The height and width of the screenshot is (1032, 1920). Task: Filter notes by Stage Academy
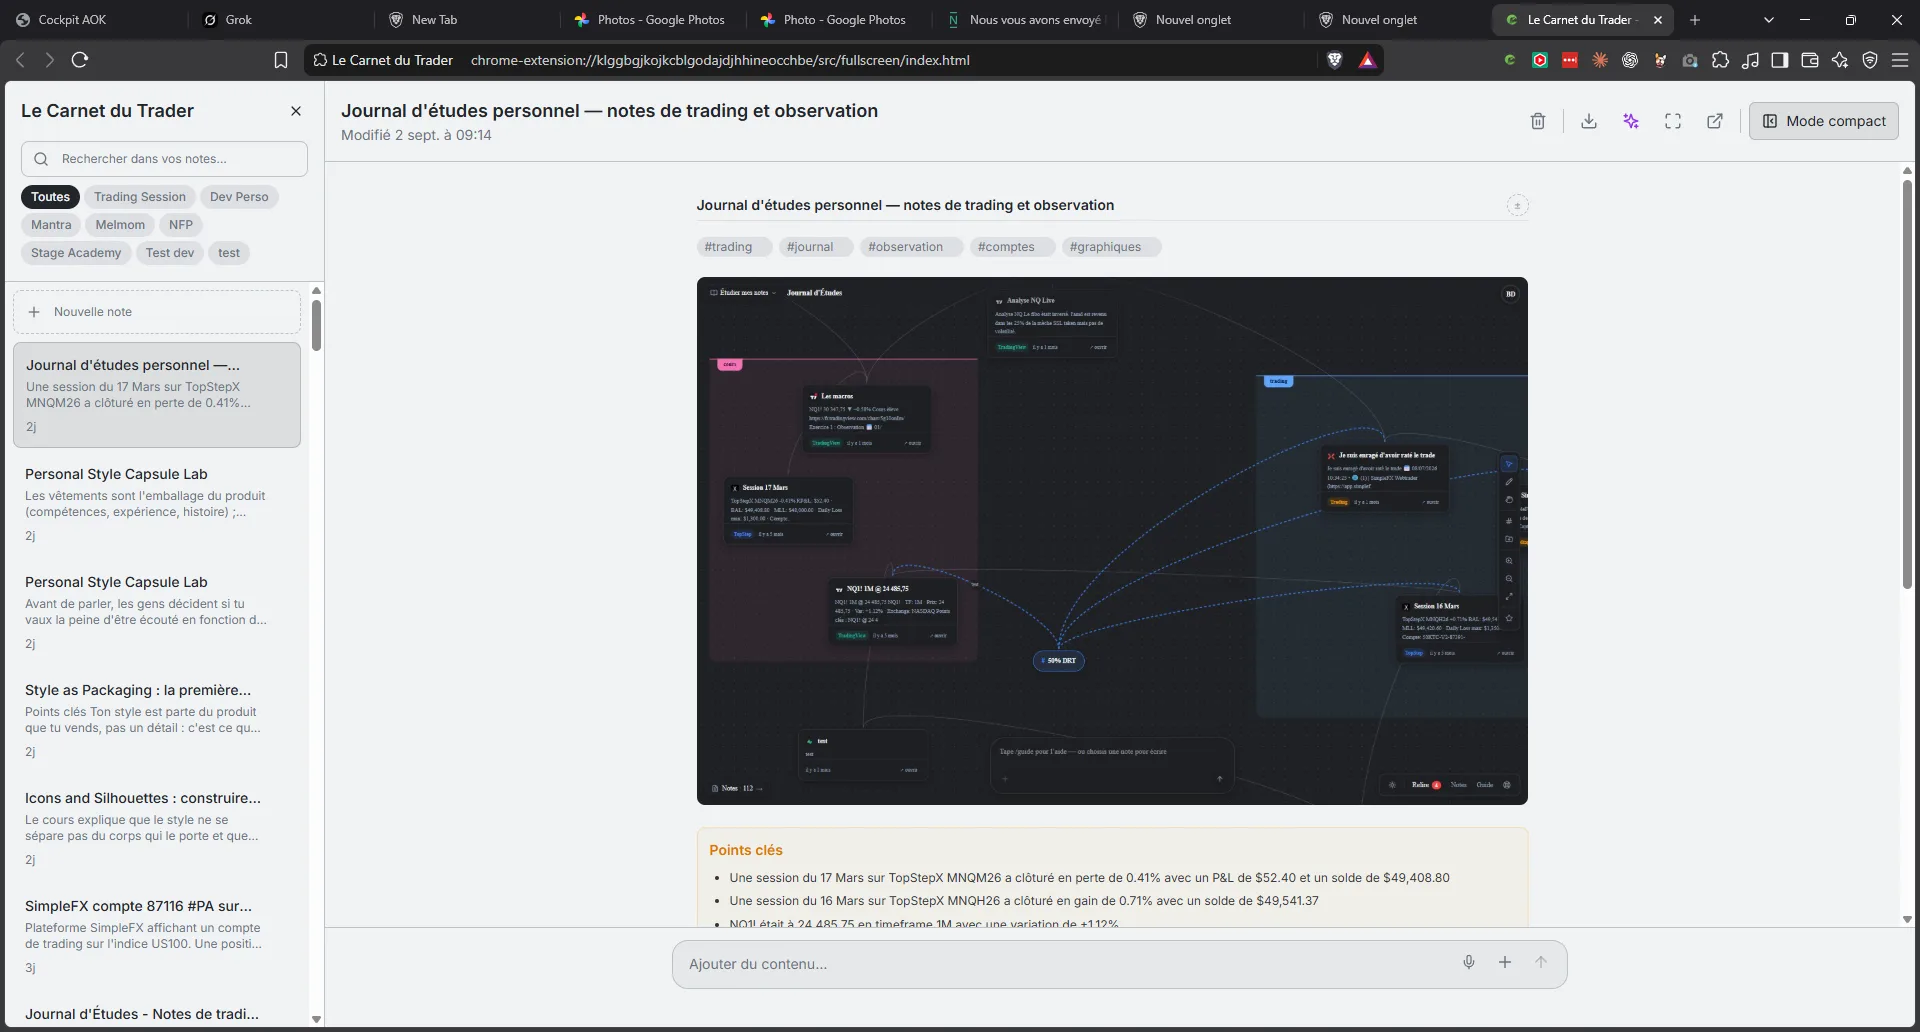pyautogui.click(x=76, y=253)
